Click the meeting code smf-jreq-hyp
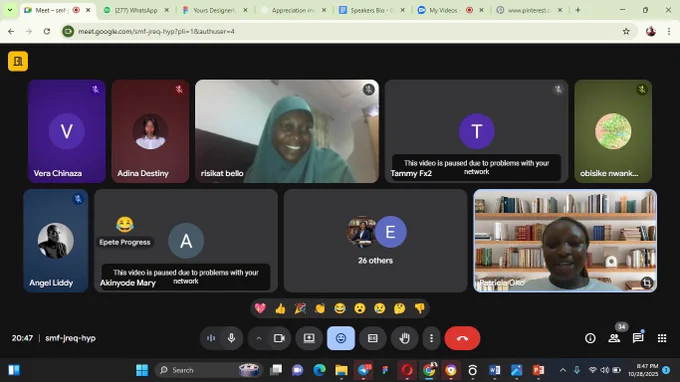The image size is (680, 382). (x=70, y=338)
